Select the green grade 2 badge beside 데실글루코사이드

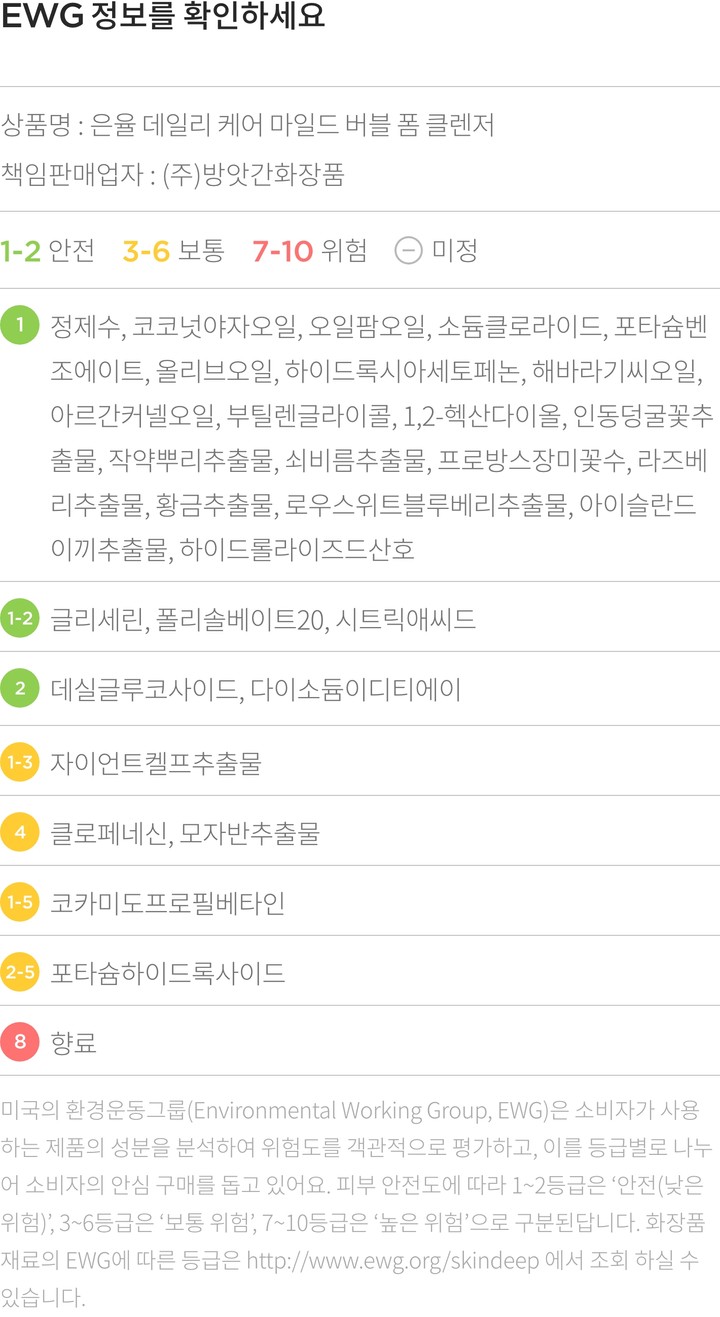pyautogui.click(x=19, y=689)
